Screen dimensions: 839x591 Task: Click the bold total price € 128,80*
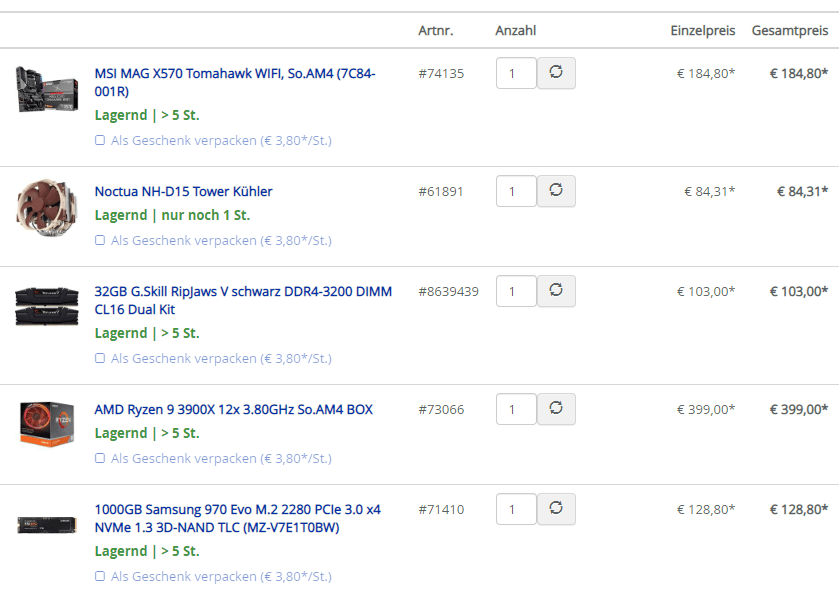coord(798,510)
